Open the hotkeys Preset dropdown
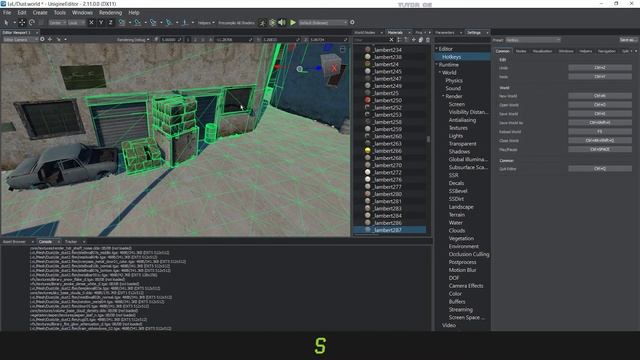 533,40
